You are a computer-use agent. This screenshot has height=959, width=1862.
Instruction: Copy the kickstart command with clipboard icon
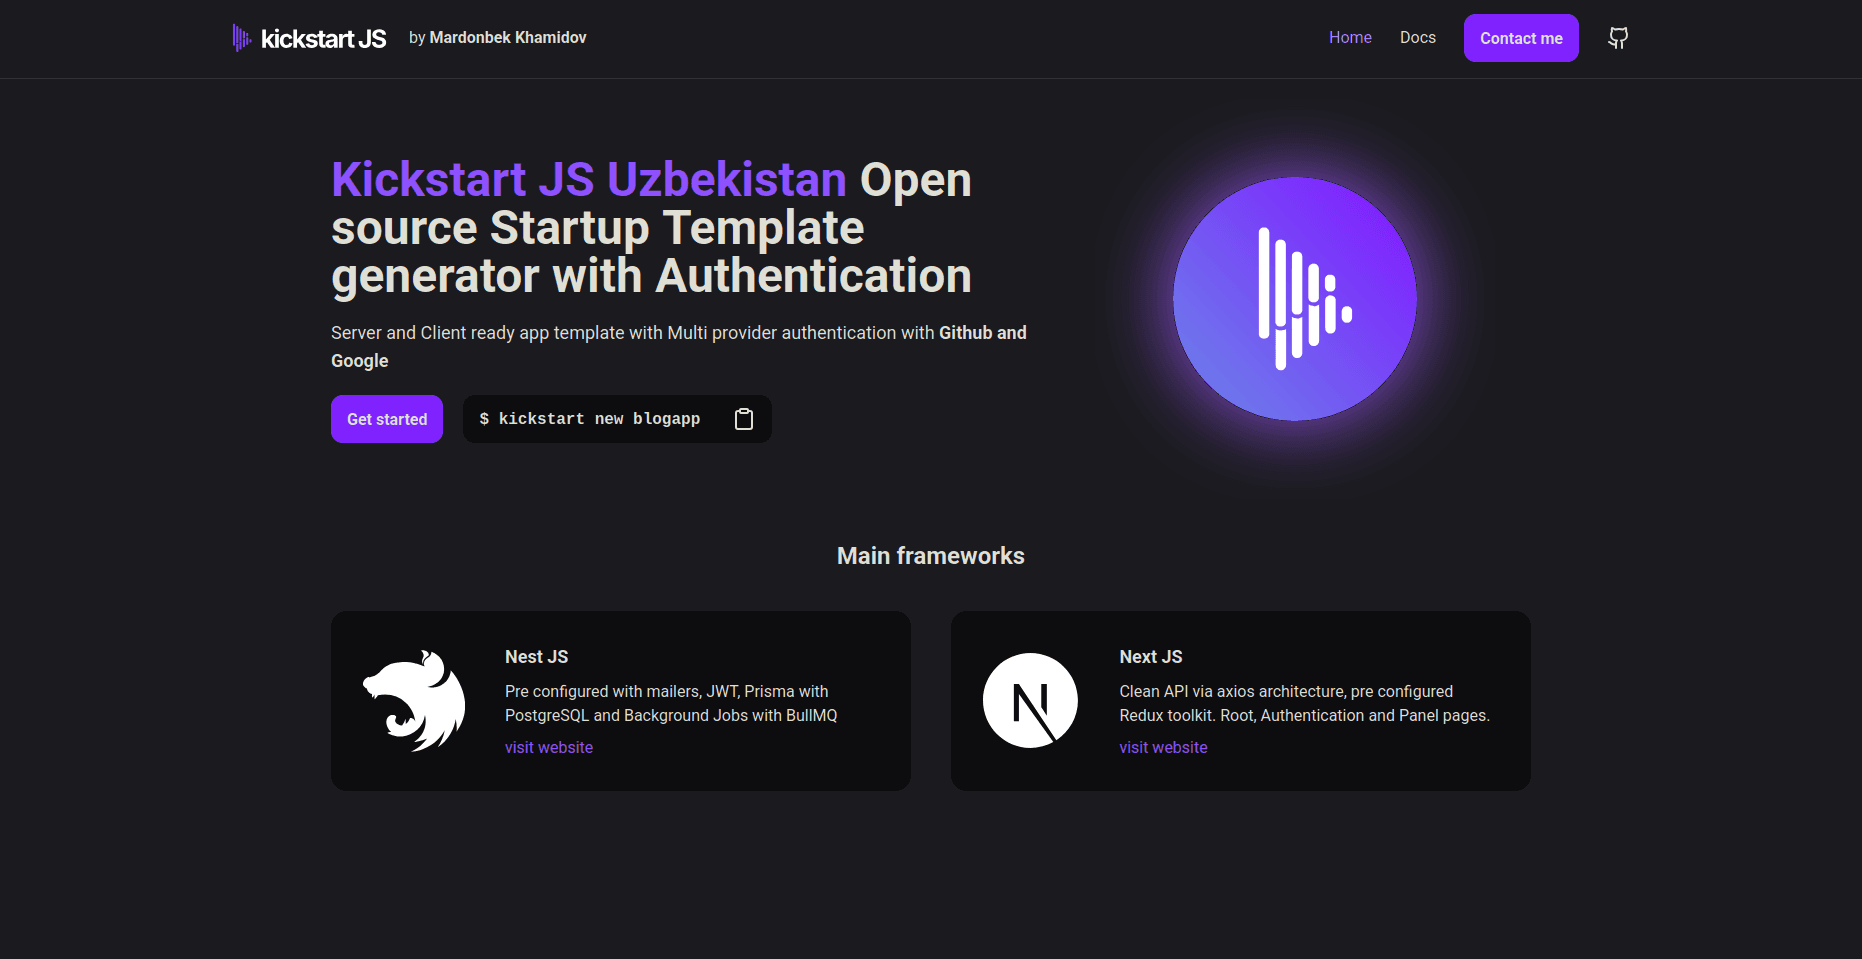click(743, 419)
